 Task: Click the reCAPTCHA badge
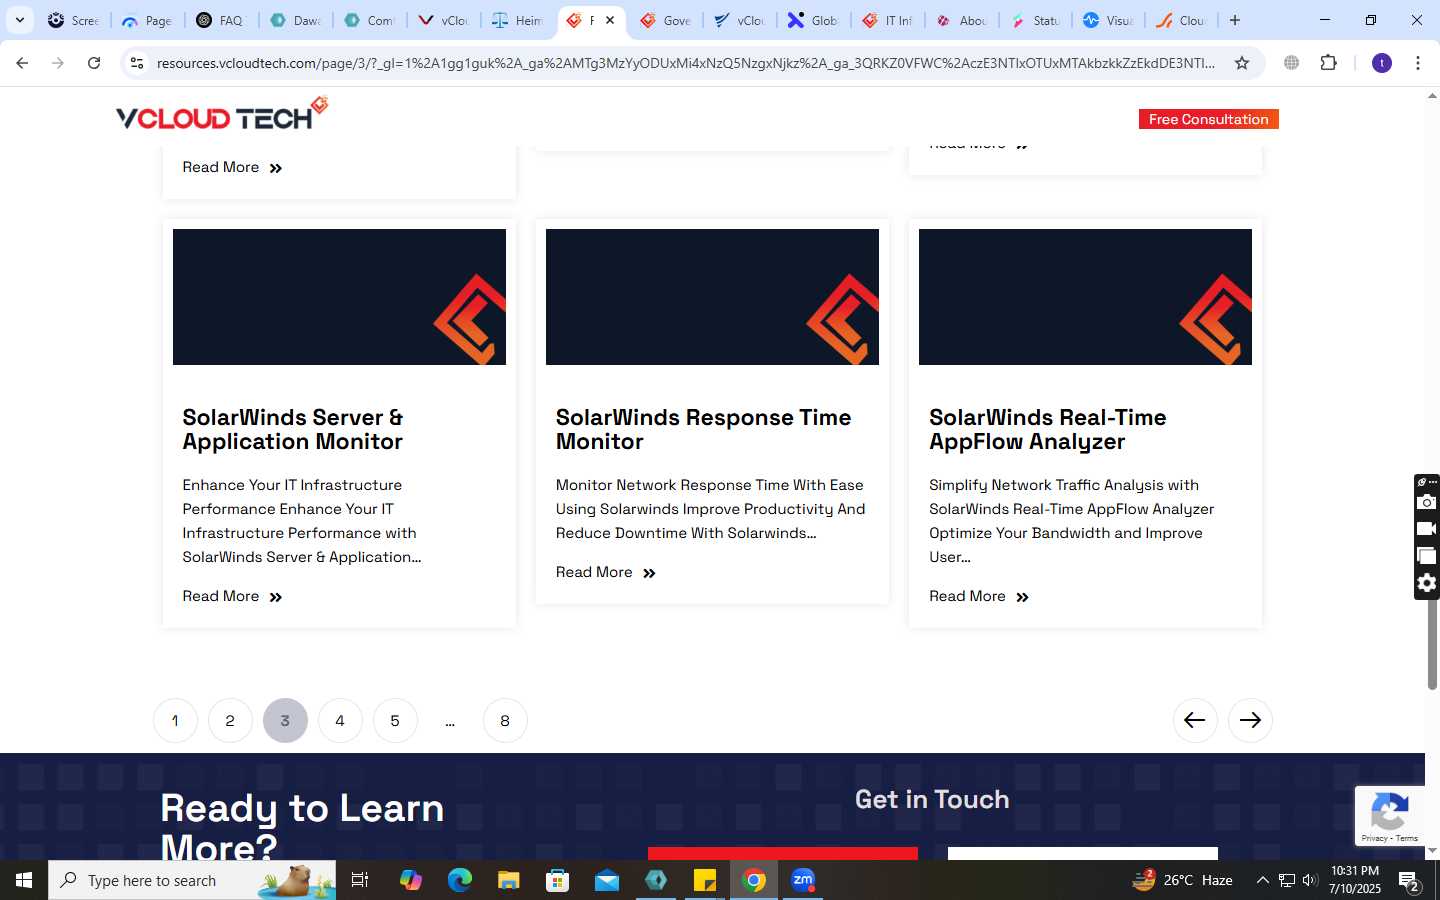click(1390, 816)
